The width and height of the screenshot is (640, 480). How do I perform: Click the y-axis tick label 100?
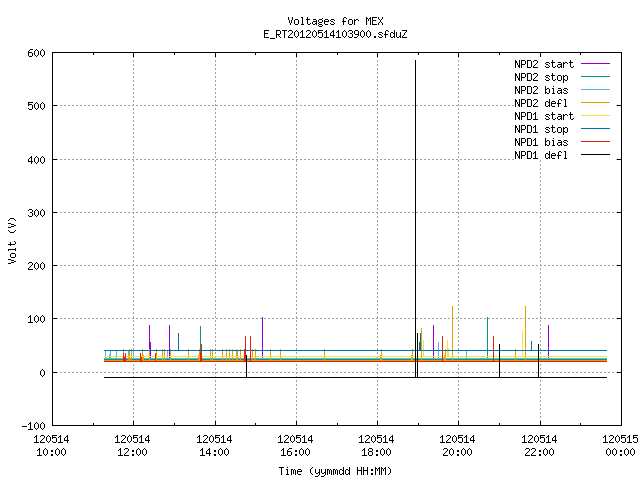36,319
